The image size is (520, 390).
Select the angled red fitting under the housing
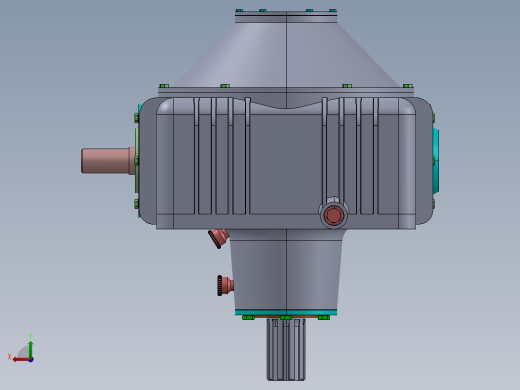coord(218,238)
